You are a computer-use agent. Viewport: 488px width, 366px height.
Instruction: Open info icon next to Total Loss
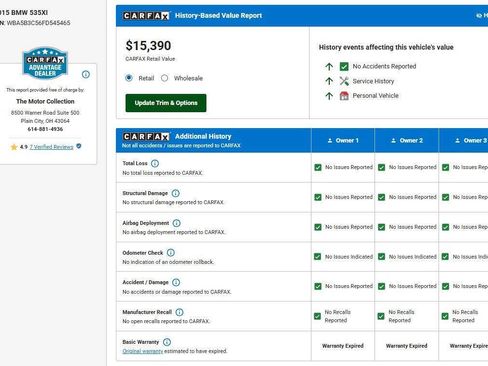[x=155, y=163]
